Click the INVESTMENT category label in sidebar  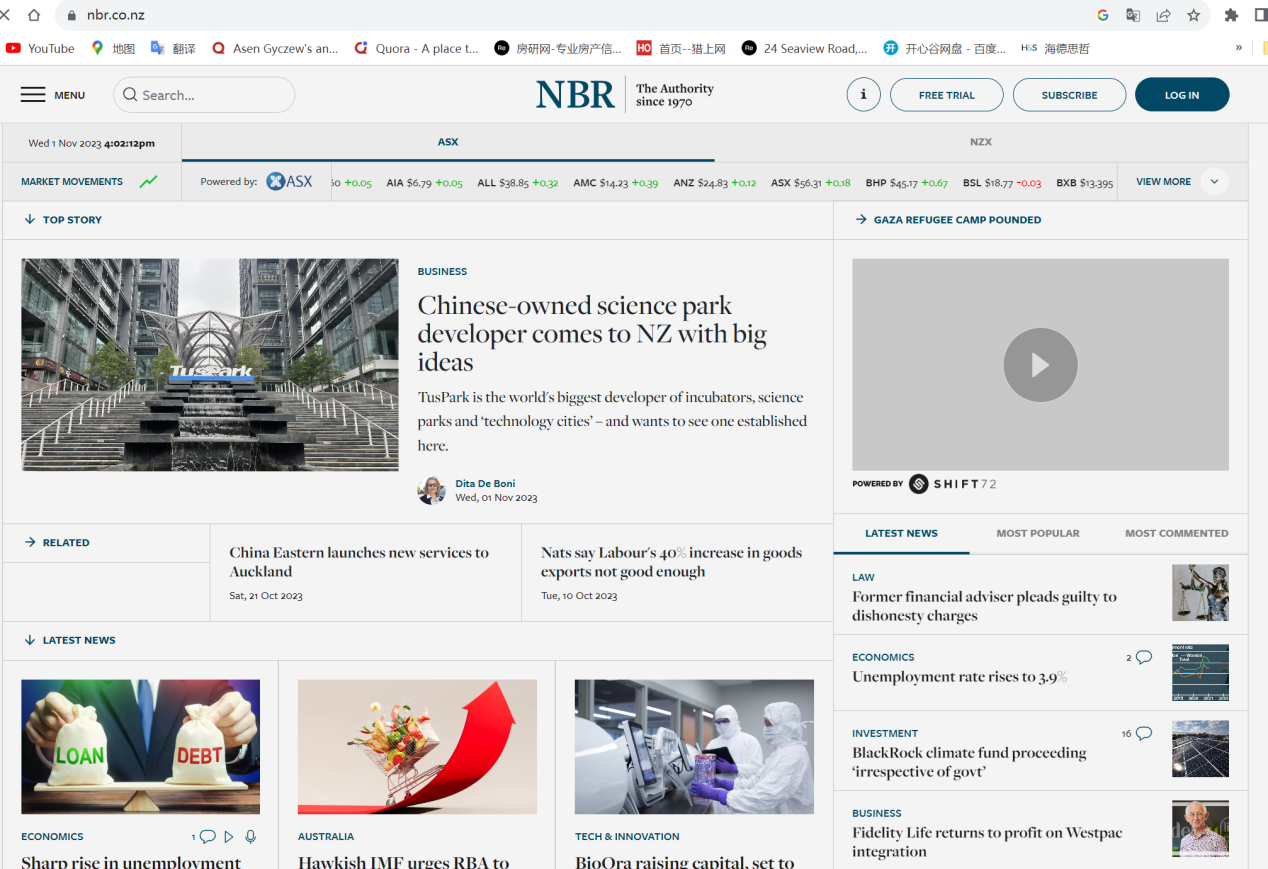885,734
